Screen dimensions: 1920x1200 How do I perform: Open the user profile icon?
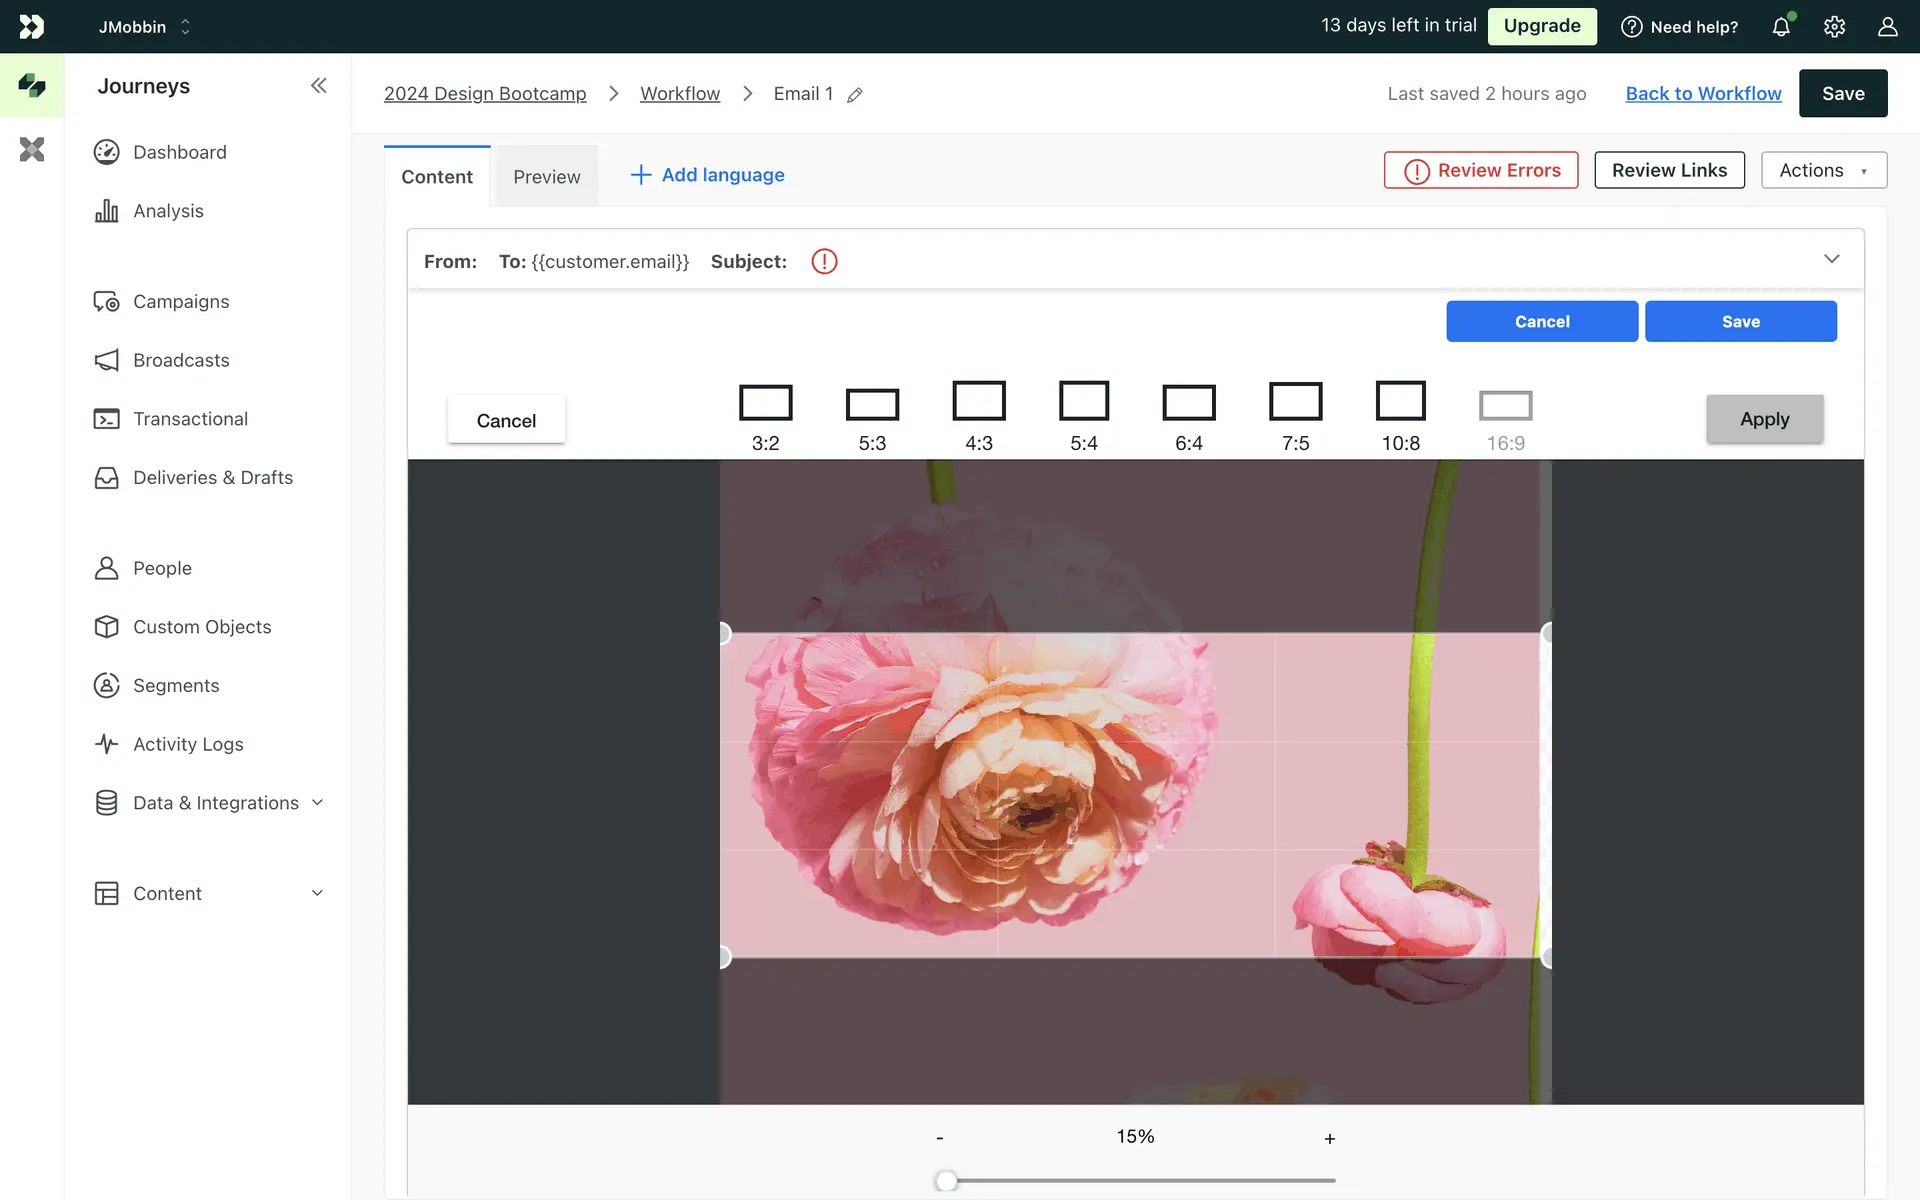coord(1887,27)
